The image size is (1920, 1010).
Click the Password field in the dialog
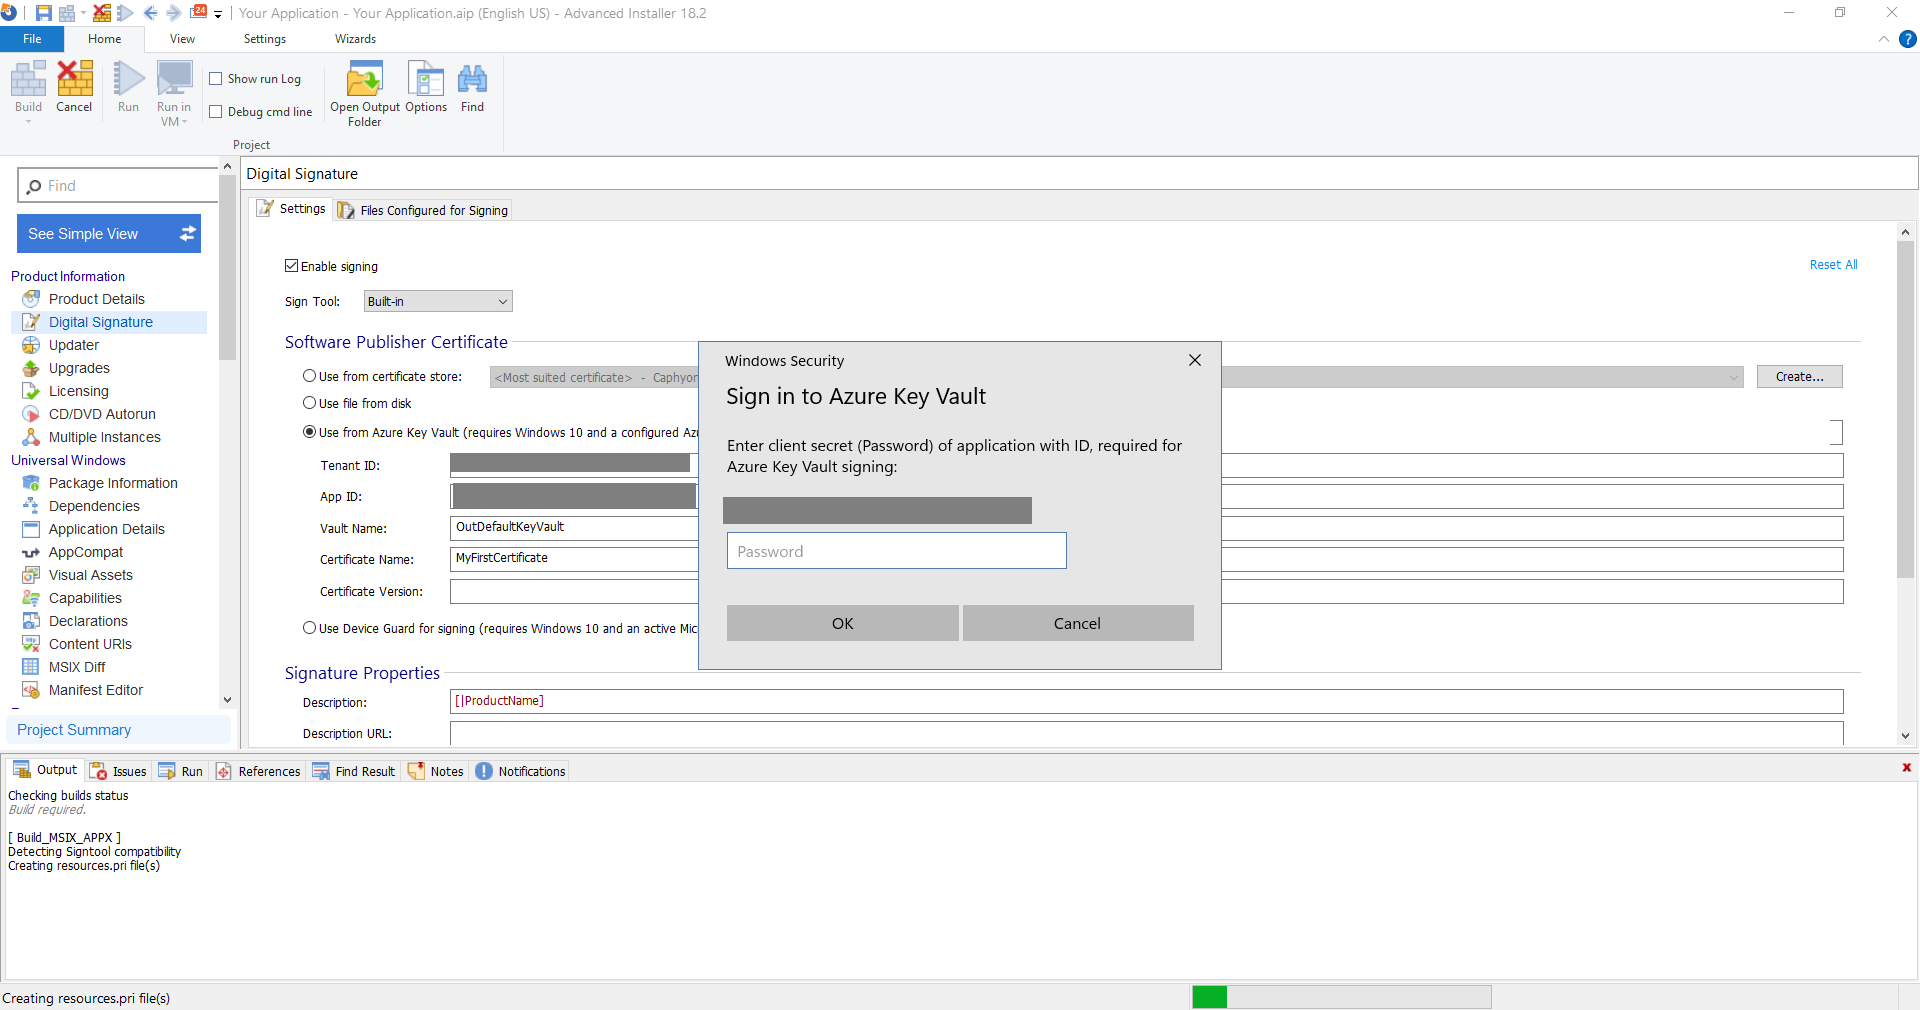click(897, 551)
